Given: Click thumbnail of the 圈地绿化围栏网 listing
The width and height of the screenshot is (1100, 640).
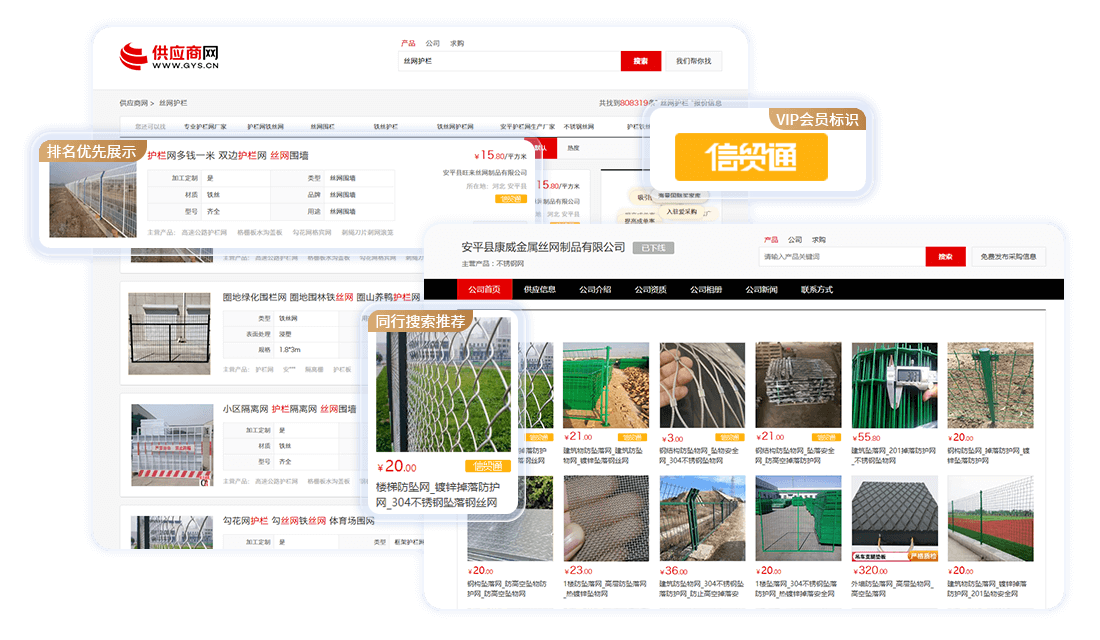Looking at the screenshot, I should point(169,333).
